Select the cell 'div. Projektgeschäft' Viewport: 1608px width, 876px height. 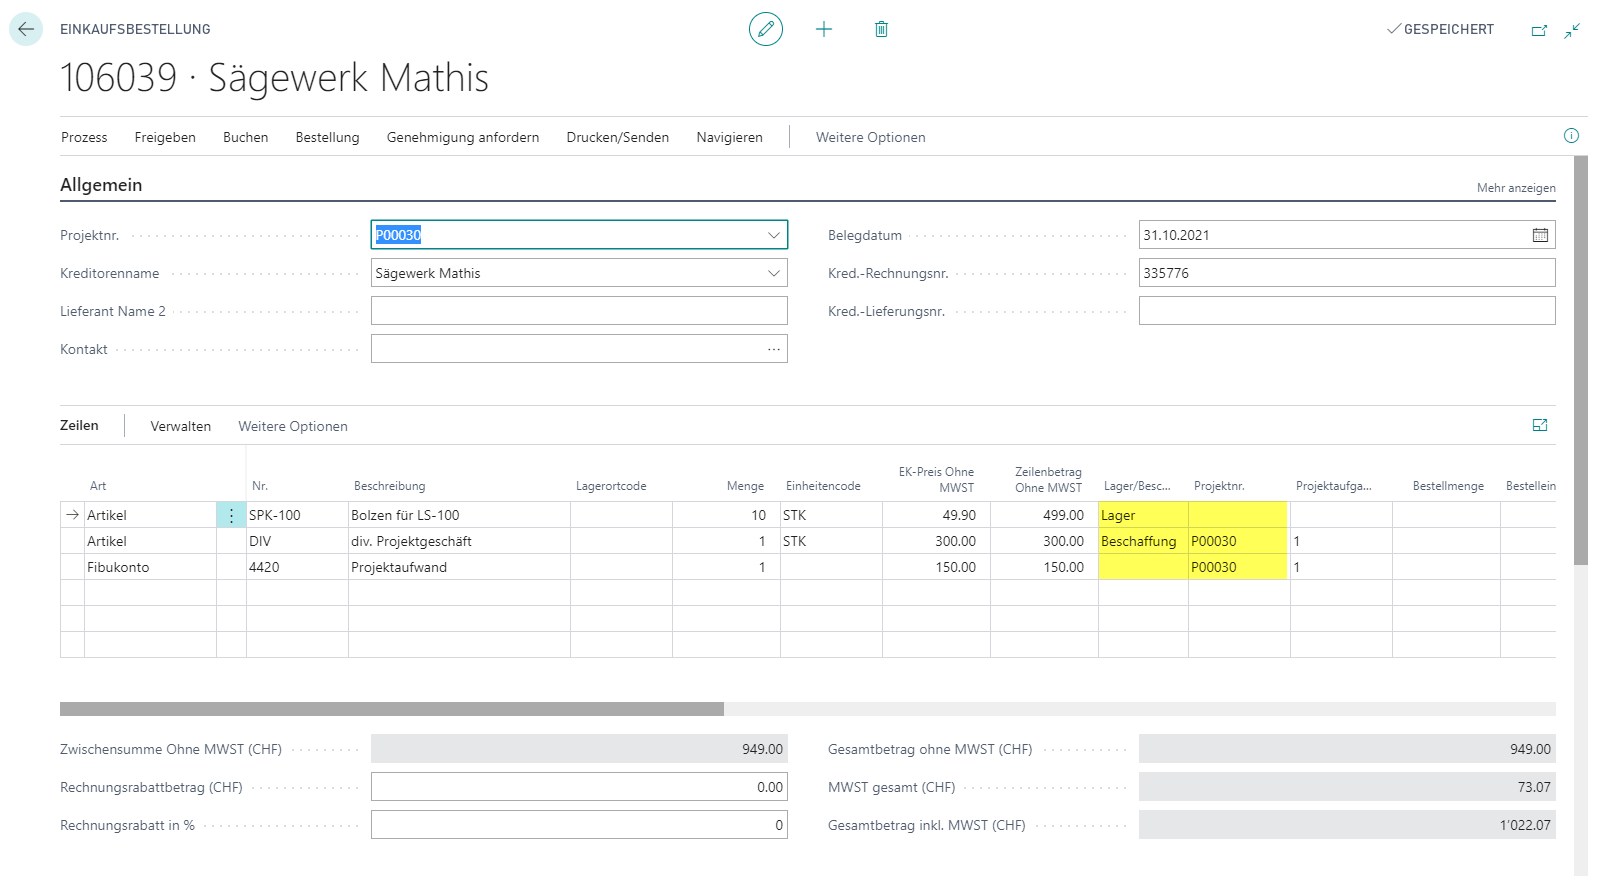pos(459,541)
